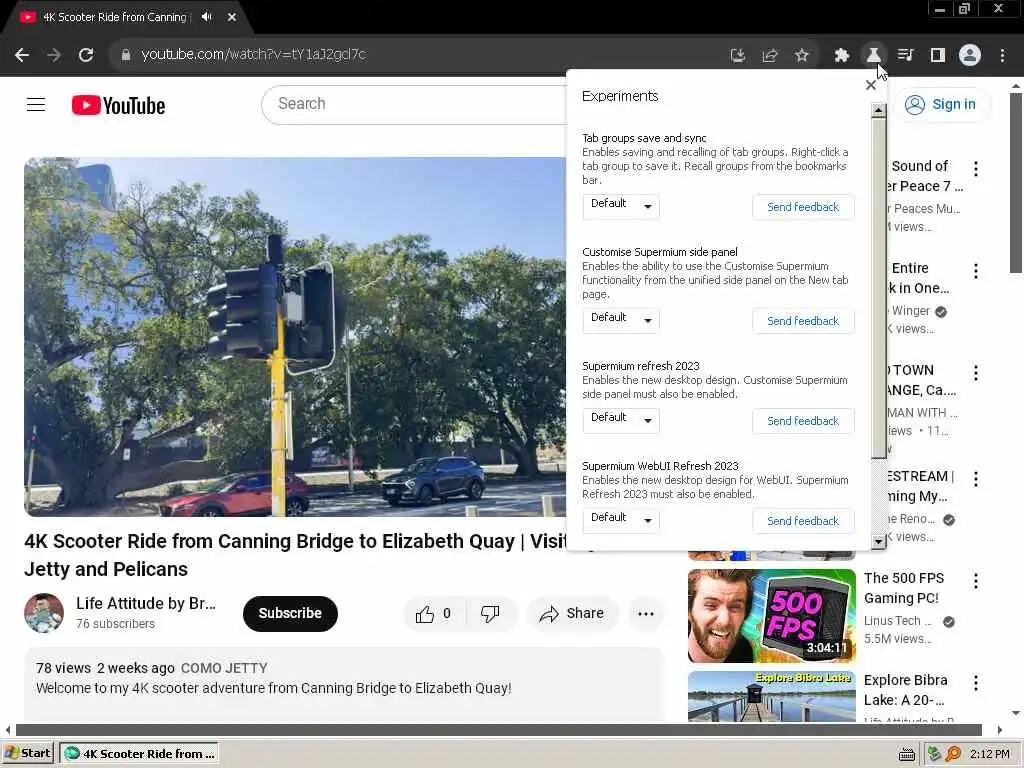Image resolution: width=1024 pixels, height=768 pixels.
Task: Show the browser side panel
Action: pyautogui.click(x=938, y=56)
